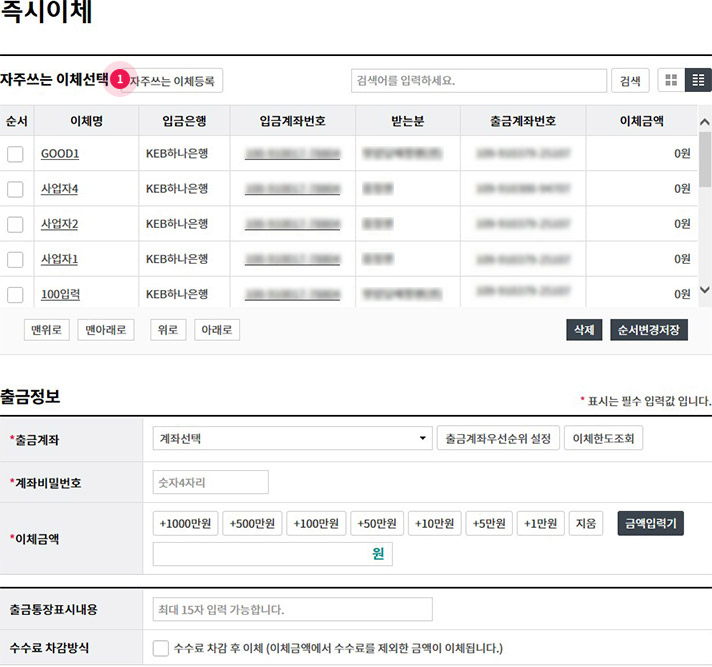Check the GOOD1 row checkbox
This screenshot has height=667, width=712.
[15, 154]
